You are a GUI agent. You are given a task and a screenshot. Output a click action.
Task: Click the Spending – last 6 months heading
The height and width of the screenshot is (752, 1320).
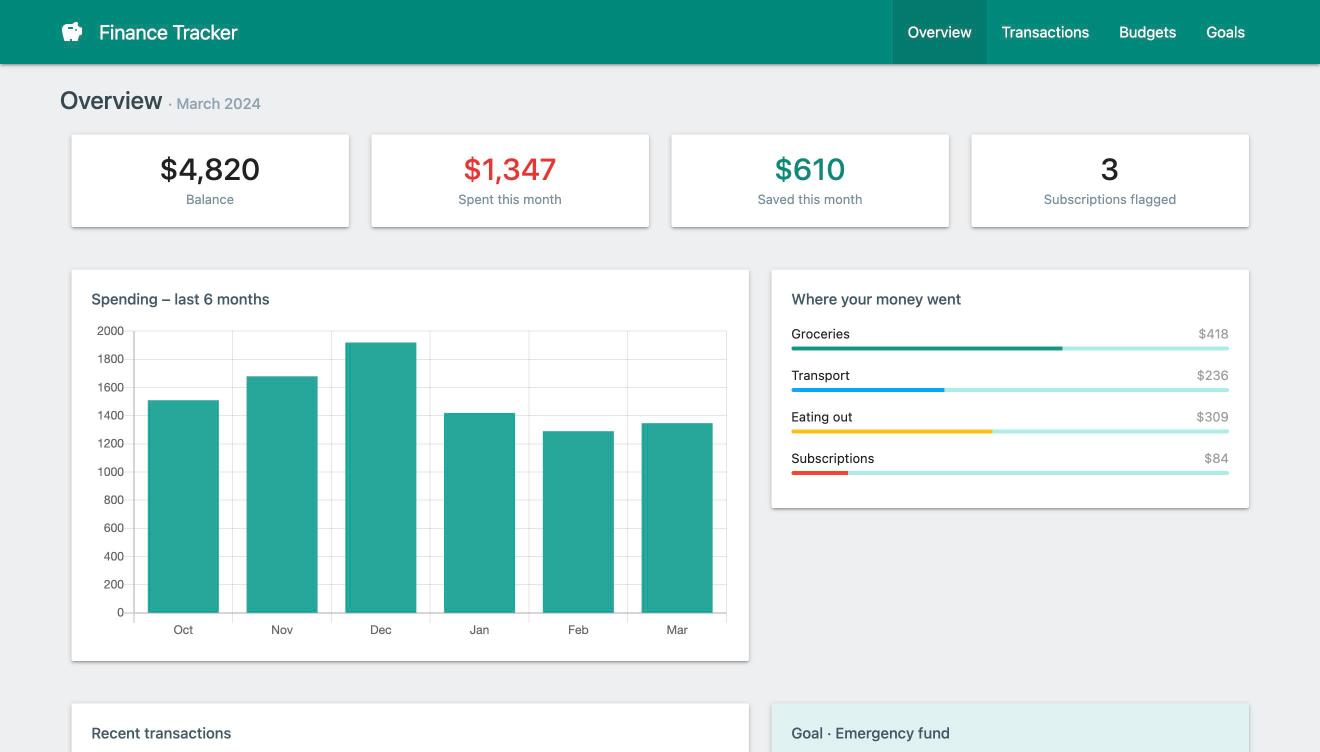pyautogui.click(x=180, y=299)
